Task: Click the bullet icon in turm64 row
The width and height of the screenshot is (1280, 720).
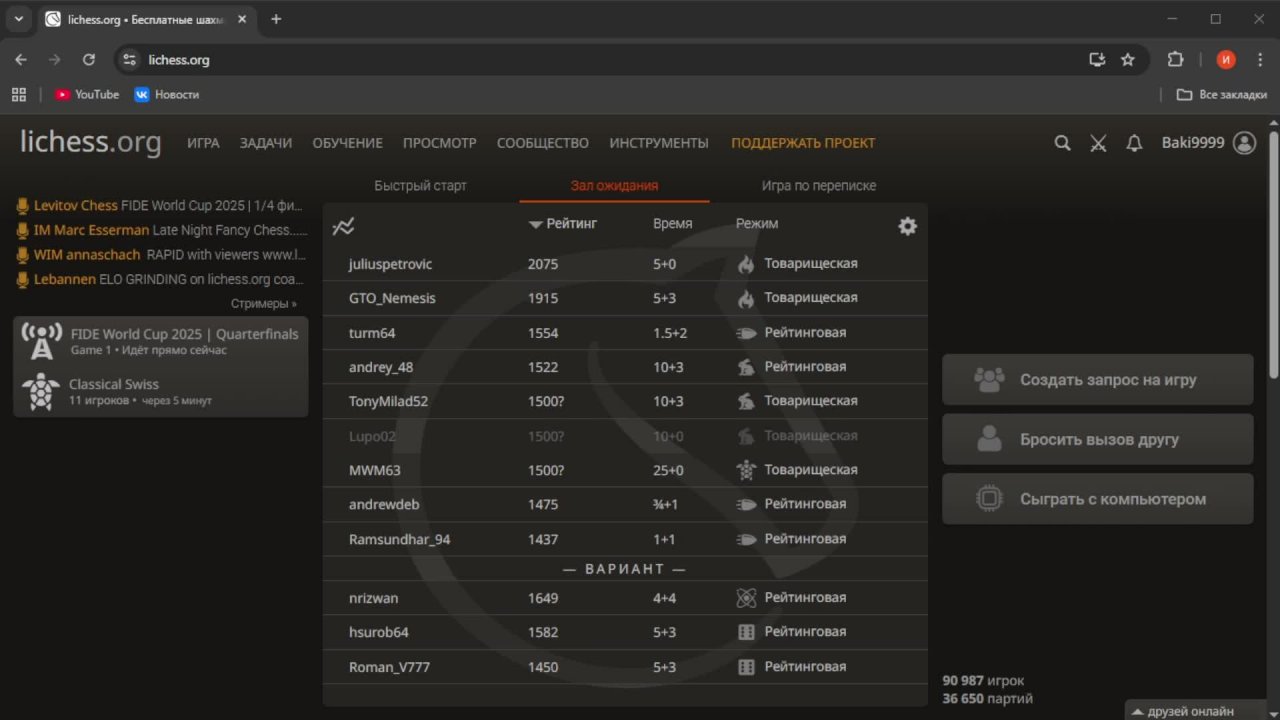Action: click(746, 333)
